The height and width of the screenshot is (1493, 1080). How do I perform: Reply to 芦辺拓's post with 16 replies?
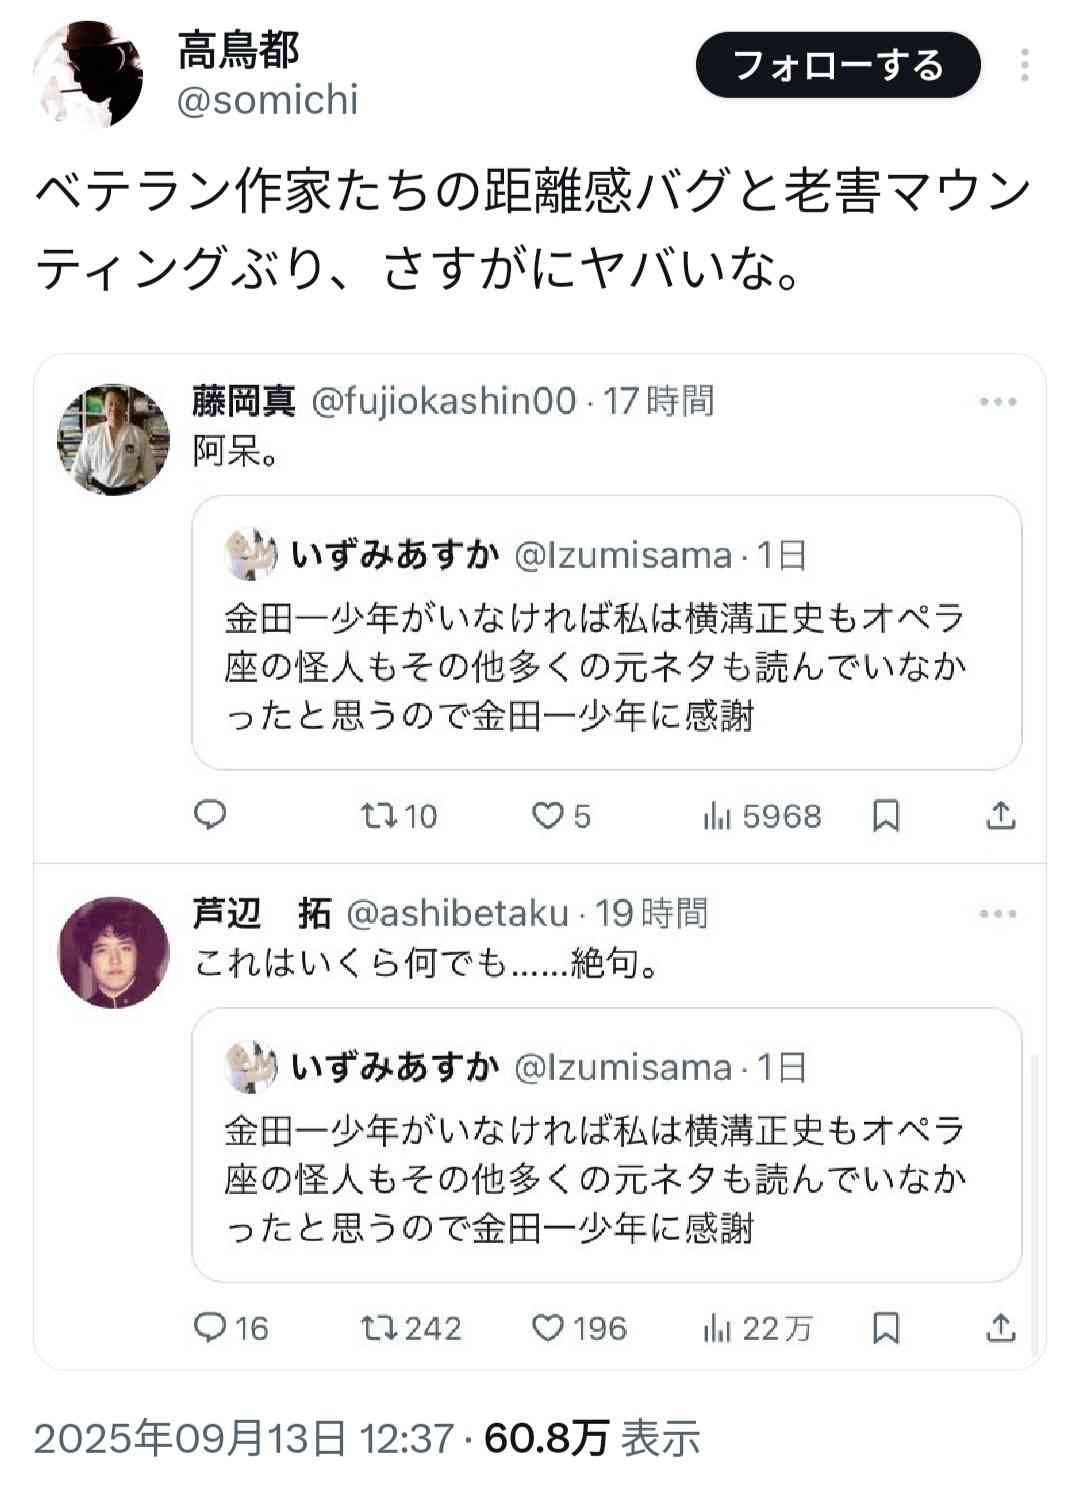pyautogui.click(x=211, y=1328)
